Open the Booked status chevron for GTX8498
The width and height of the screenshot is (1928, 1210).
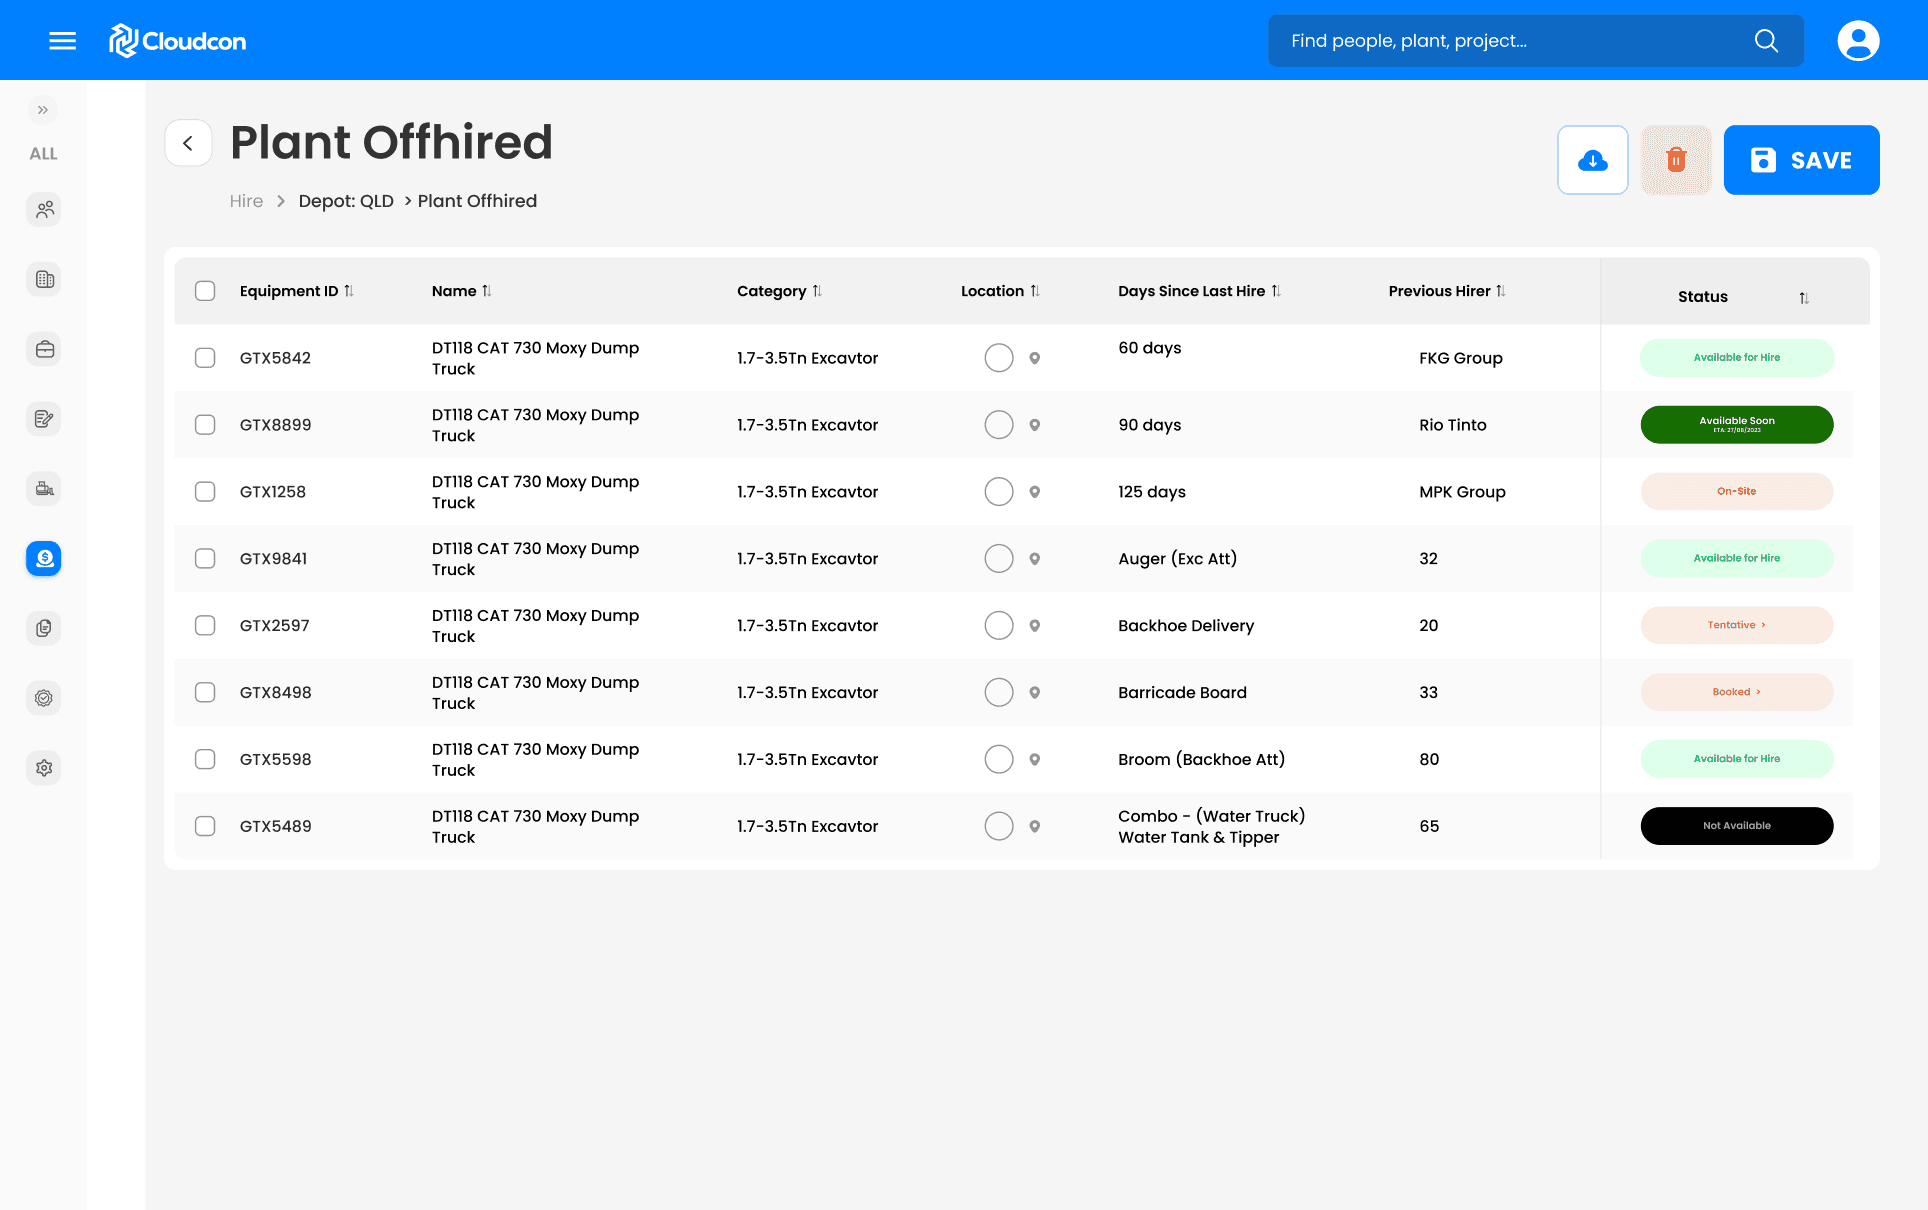tap(1758, 692)
